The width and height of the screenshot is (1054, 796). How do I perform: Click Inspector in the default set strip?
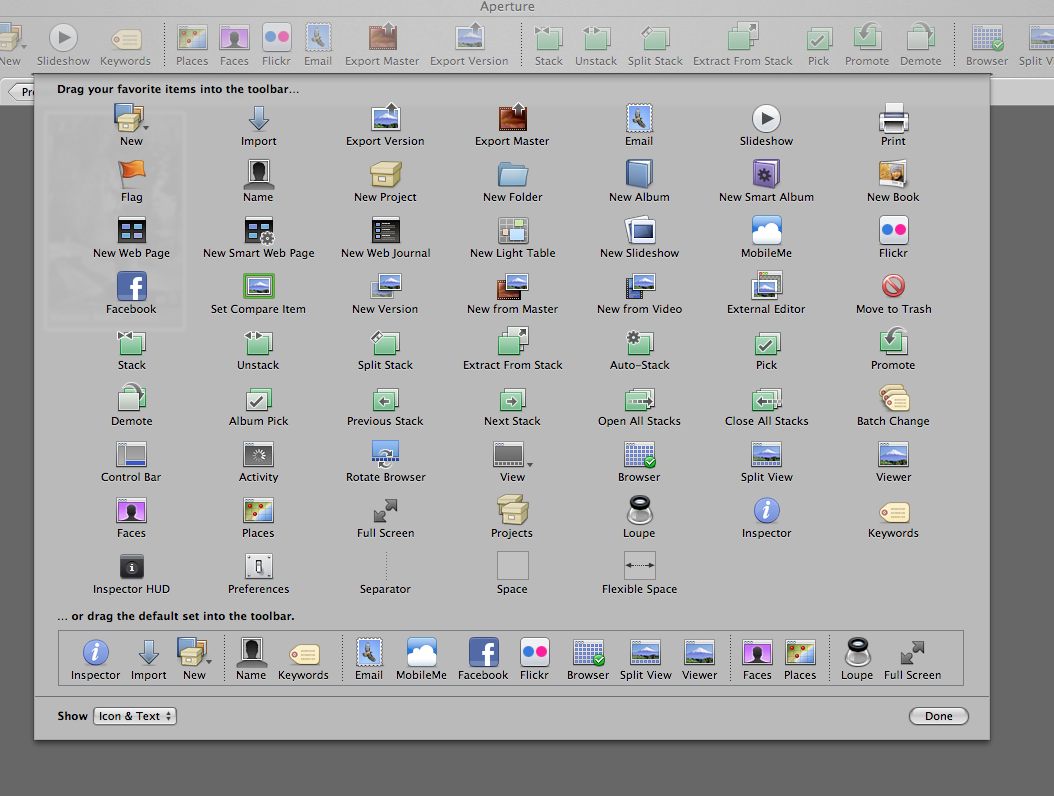95,660
